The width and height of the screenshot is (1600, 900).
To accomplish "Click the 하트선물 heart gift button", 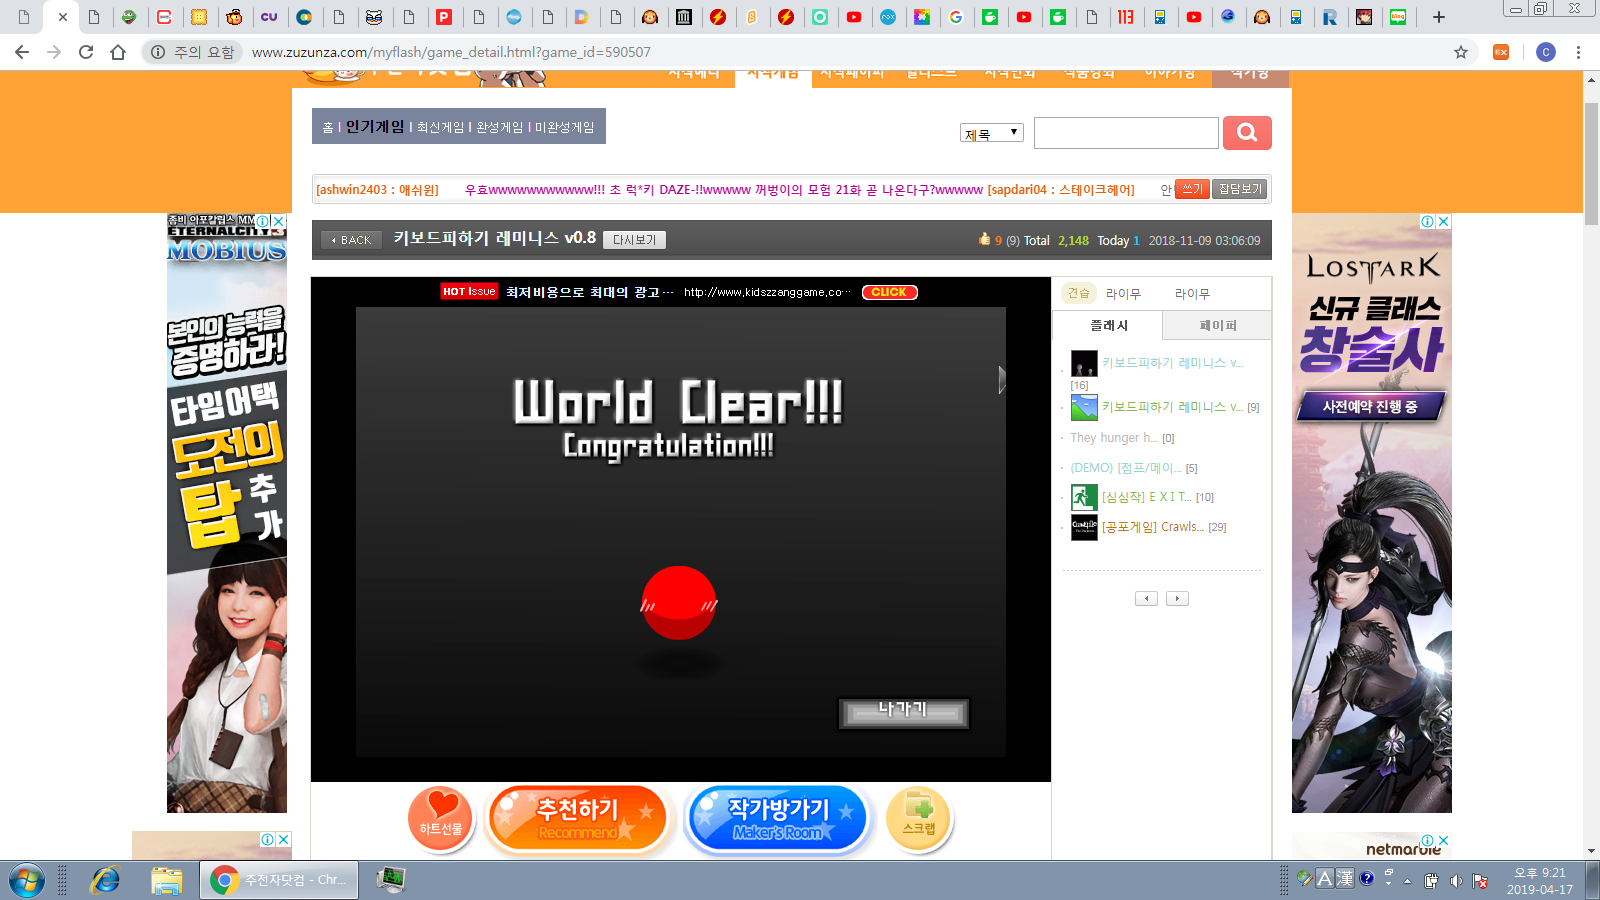I will (x=441, y=818).
